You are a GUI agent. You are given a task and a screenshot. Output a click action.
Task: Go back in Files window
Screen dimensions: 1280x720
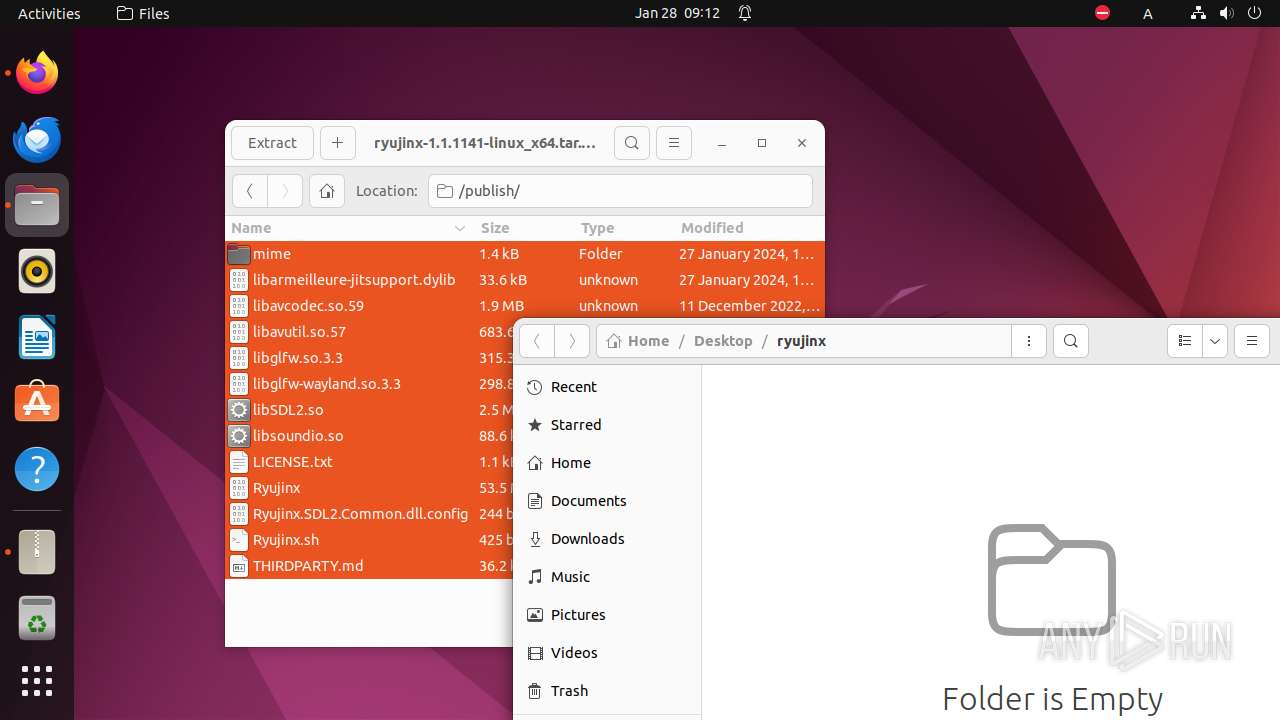click(x=537, y=341)
